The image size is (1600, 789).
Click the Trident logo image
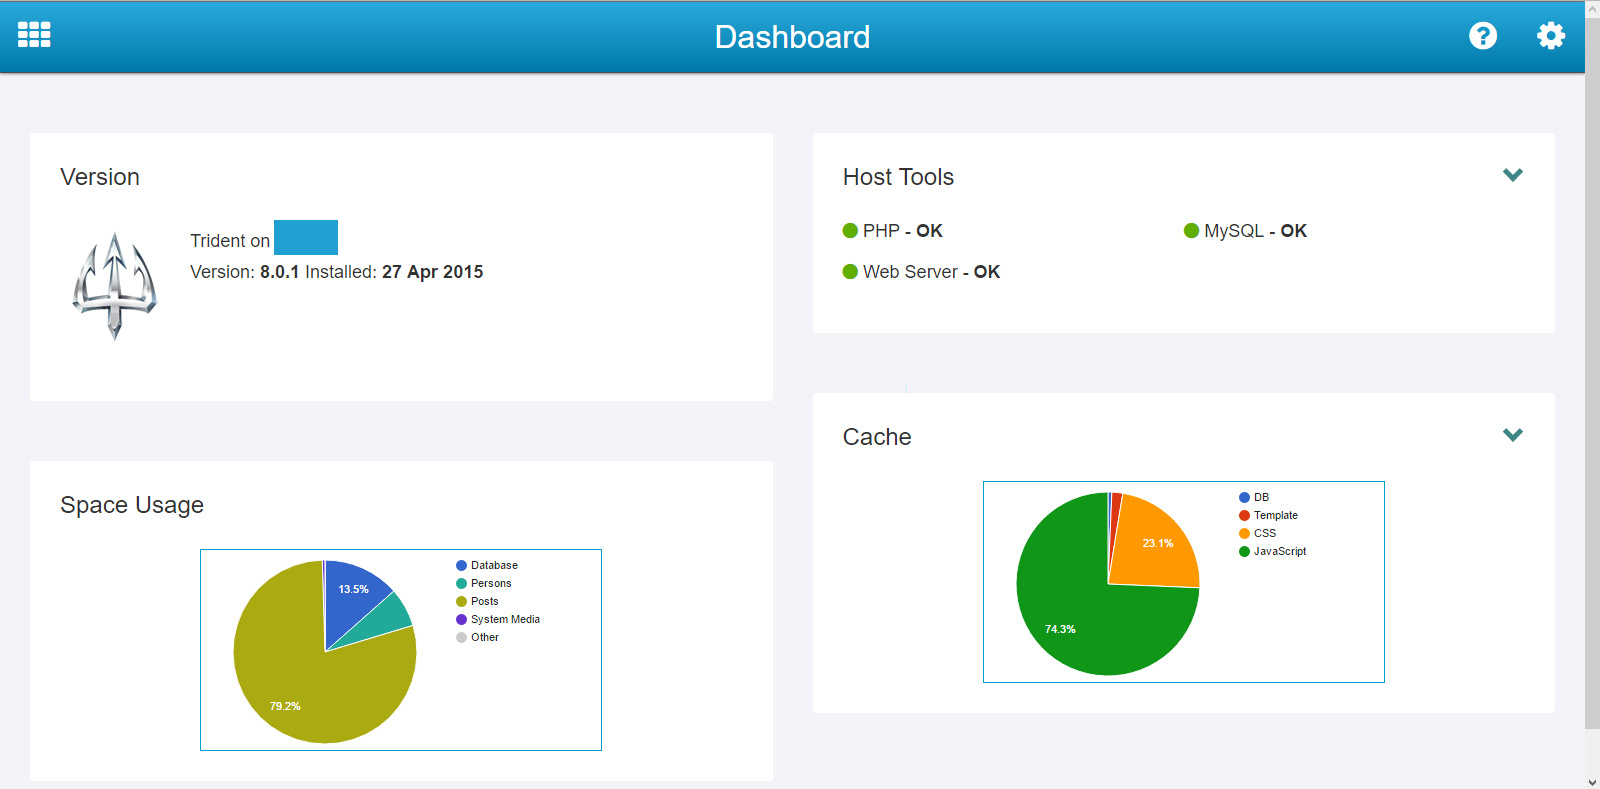[114, 286]
